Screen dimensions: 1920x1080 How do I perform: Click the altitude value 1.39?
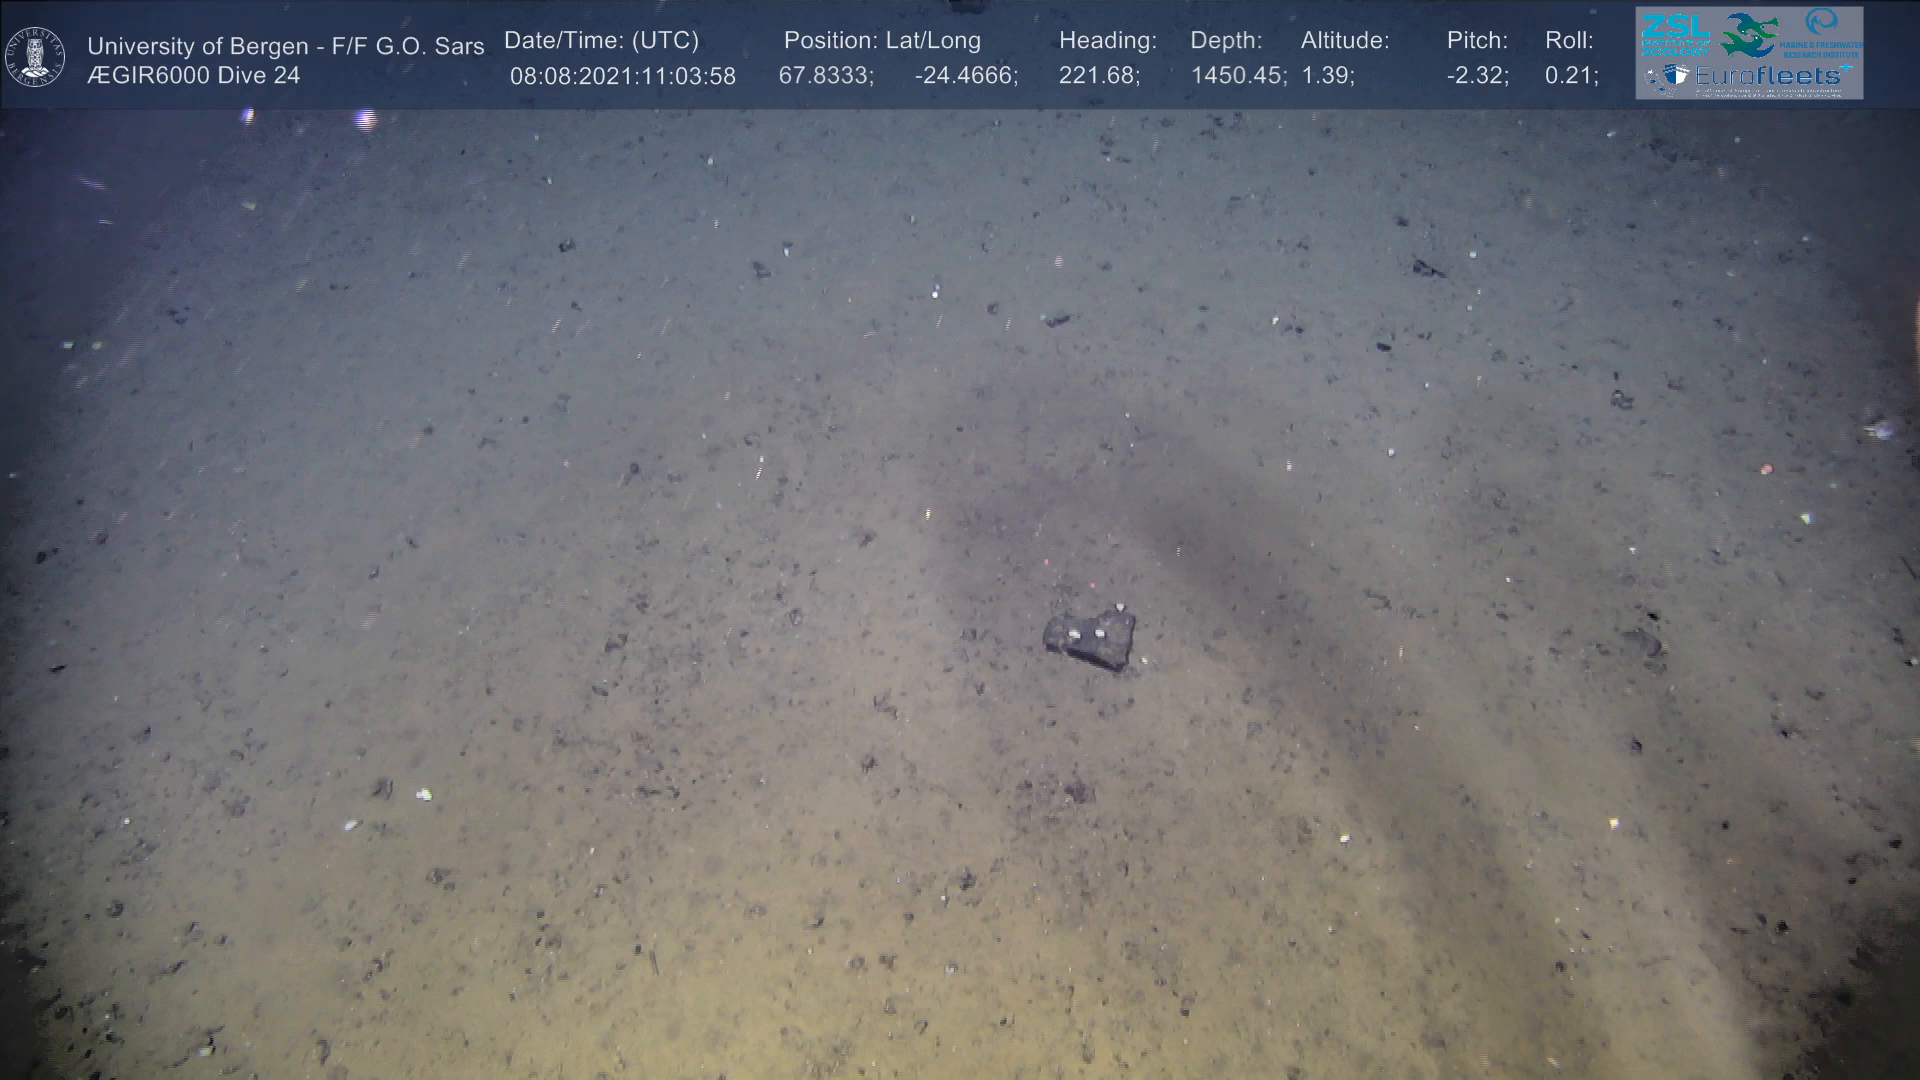(x=1326, y=76)
